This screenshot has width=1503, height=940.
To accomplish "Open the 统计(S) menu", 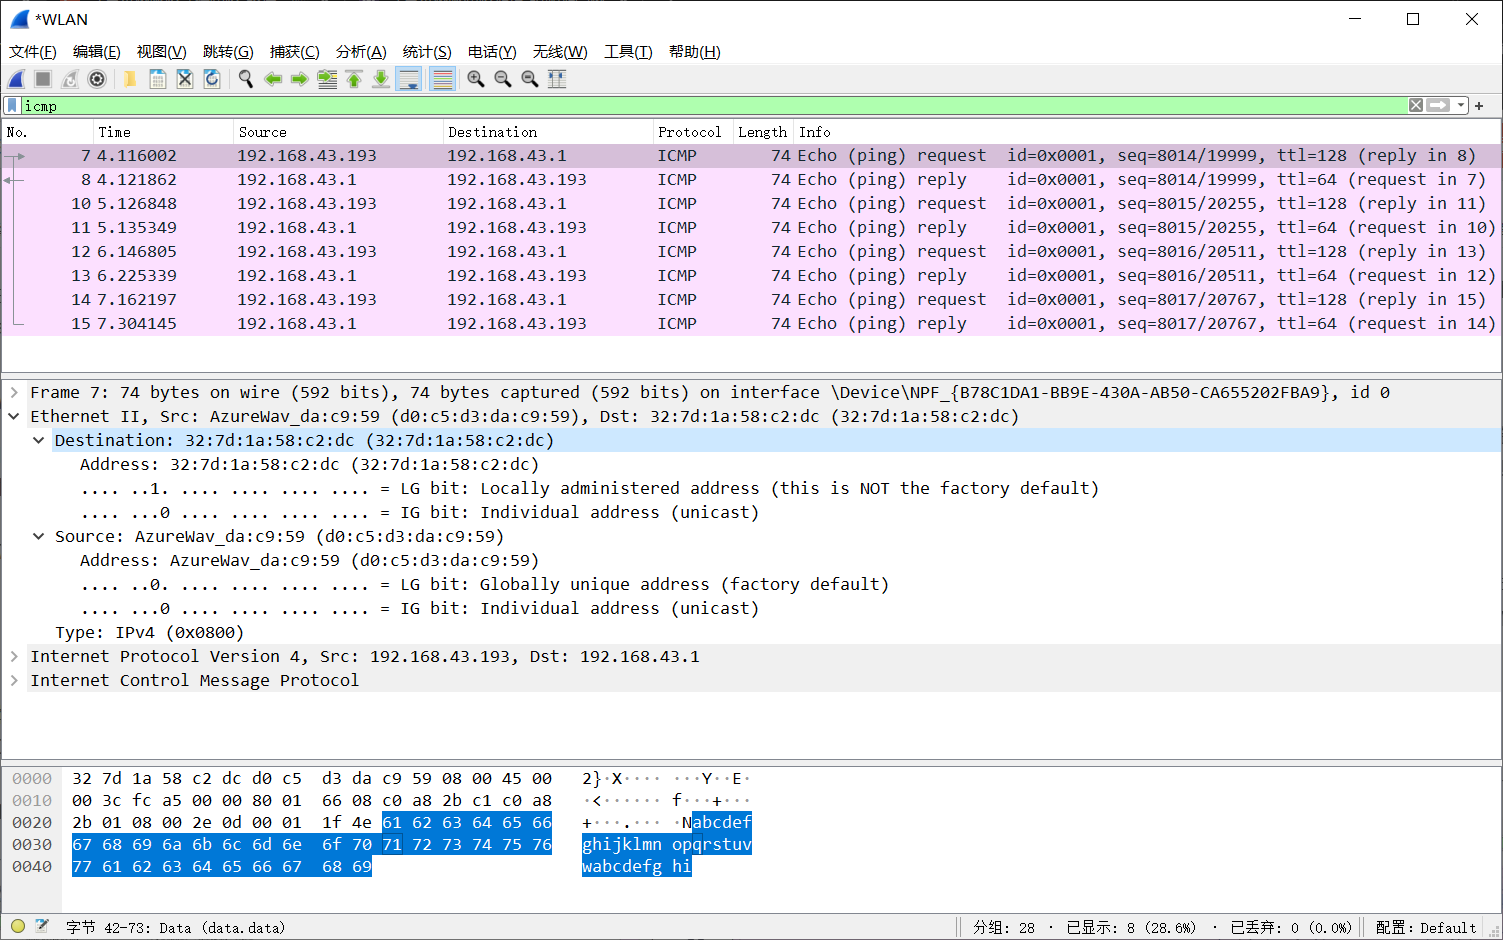I will tap(427, 52).
